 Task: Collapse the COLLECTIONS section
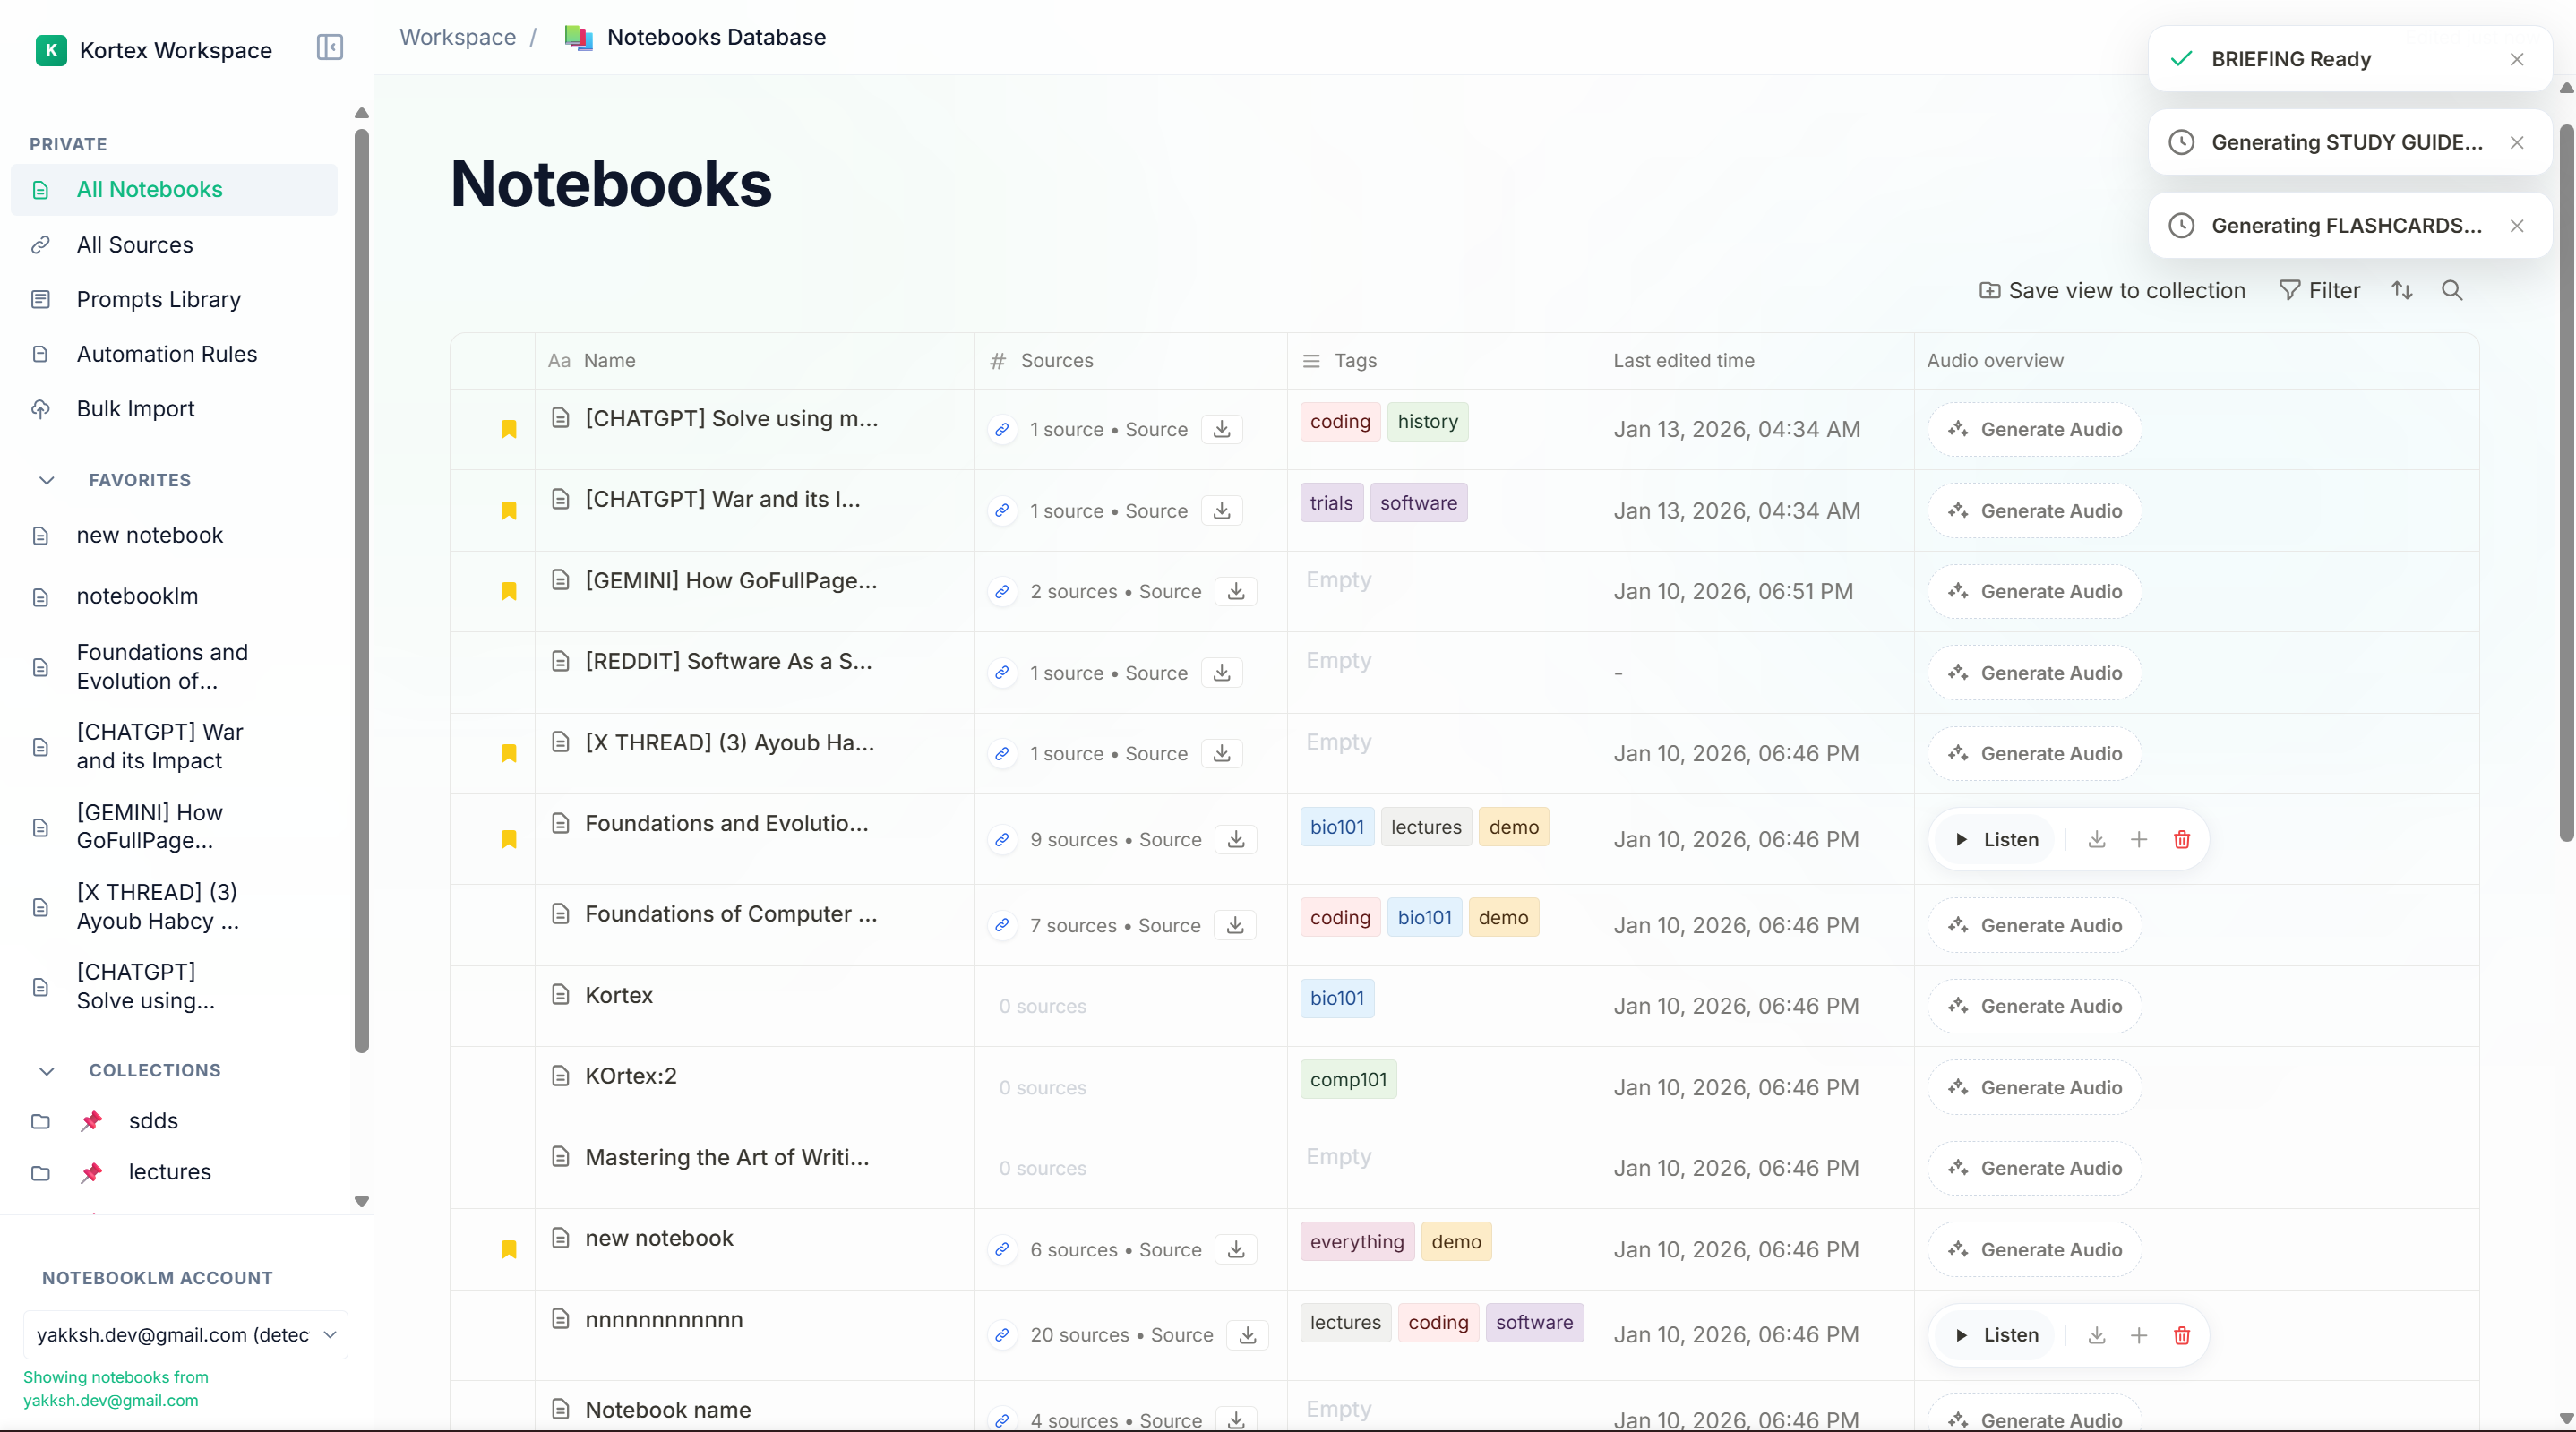point(46,1070)
